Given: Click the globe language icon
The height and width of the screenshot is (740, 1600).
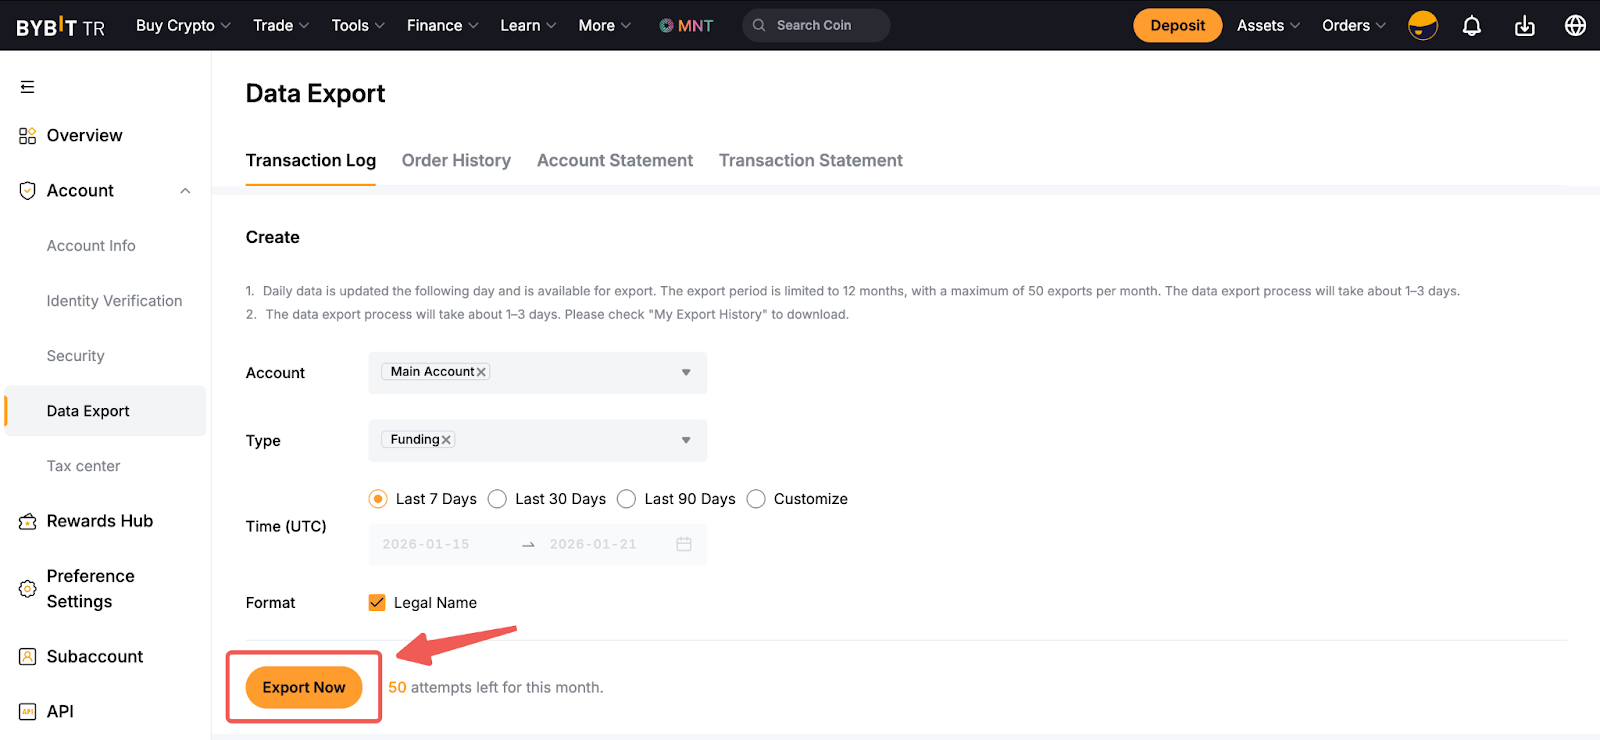Looking at the screenshot, I should point(1575,26).
